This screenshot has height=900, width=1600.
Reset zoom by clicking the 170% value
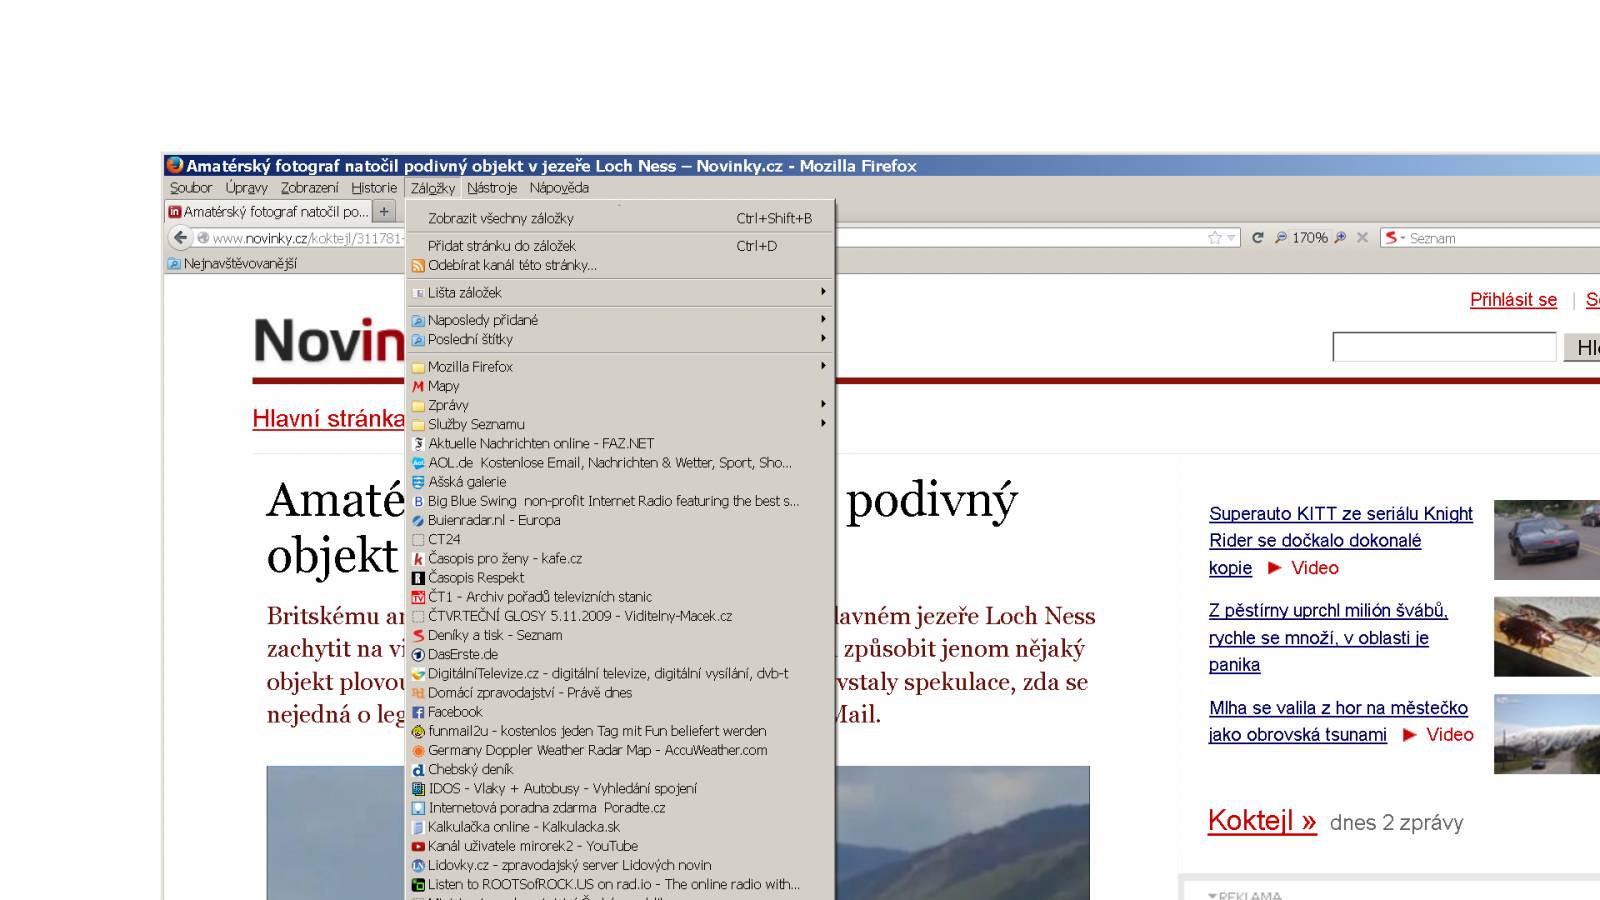coord(1309,238)
